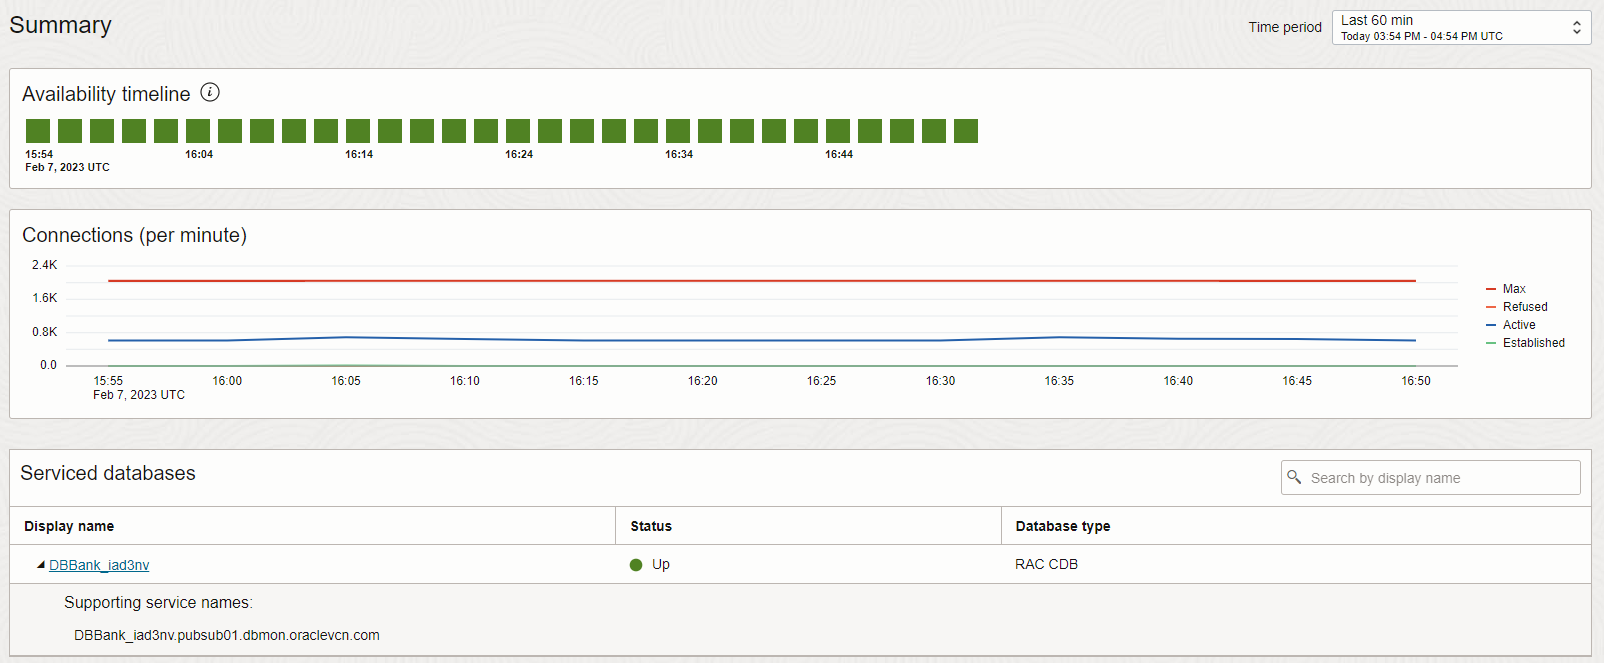Screen dimensions: 1604x663
Task: Select the availability block above 16:04
Action: 198,131
